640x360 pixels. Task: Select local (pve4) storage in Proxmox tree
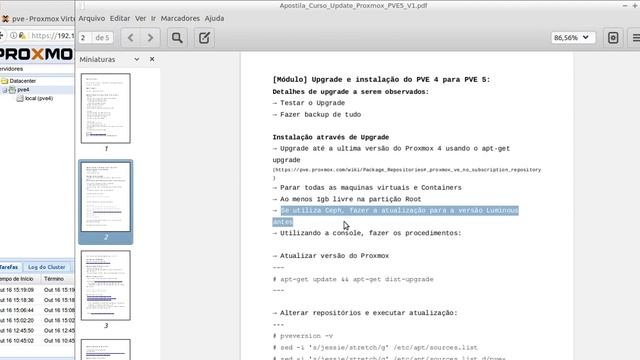click(x=39, y=98)
